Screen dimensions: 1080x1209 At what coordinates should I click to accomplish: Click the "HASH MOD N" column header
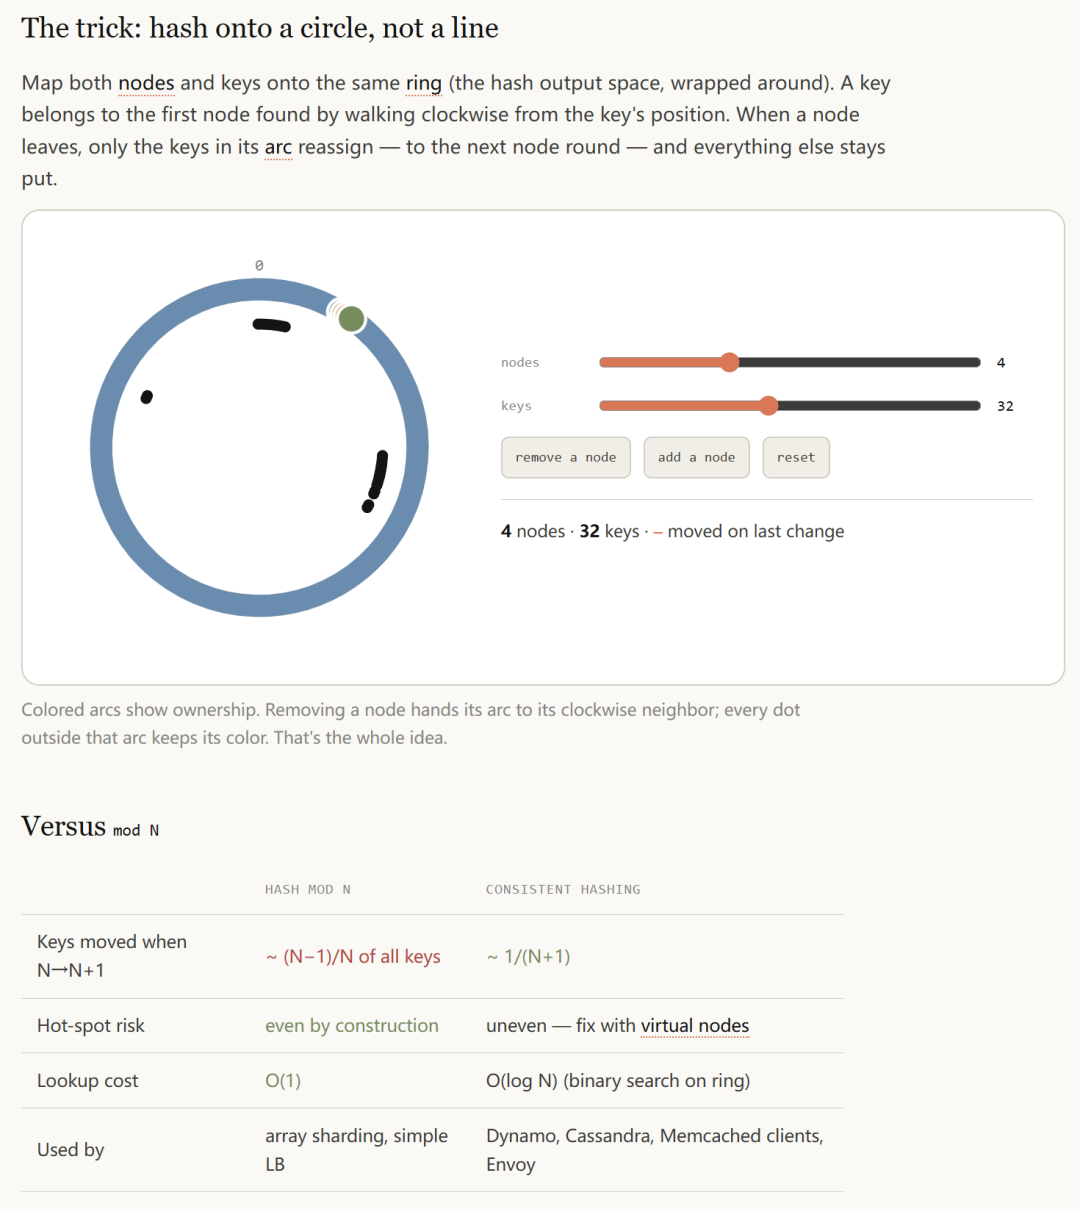pos(308,889)
